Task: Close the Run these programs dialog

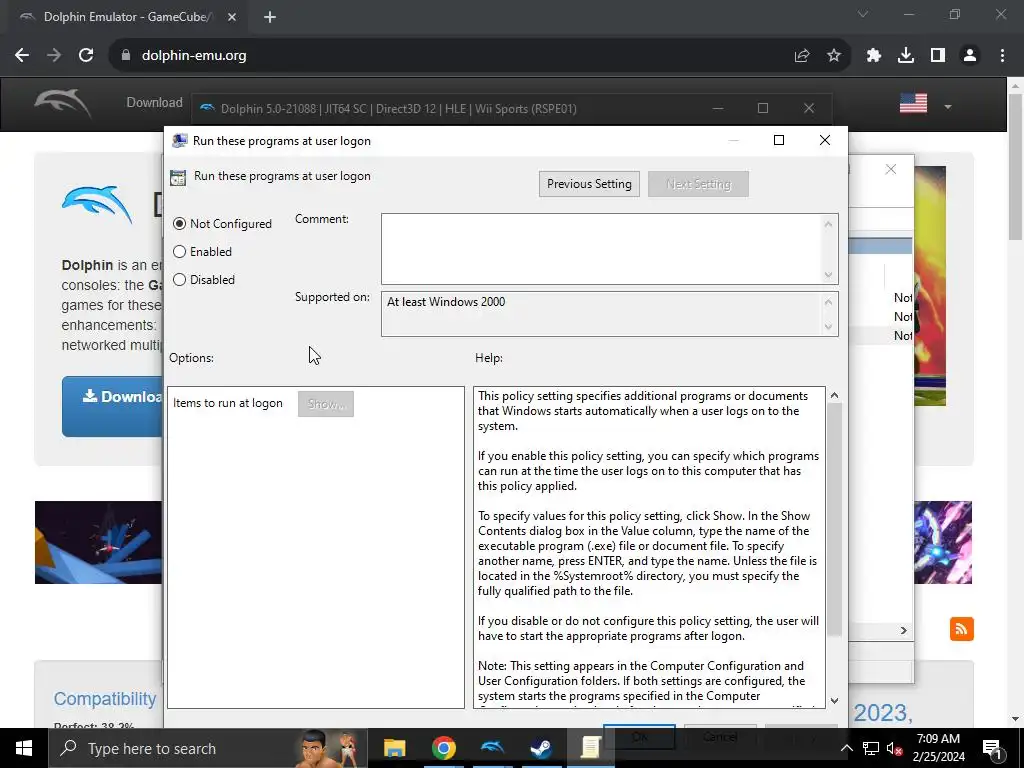Action: tap(825, 140)
